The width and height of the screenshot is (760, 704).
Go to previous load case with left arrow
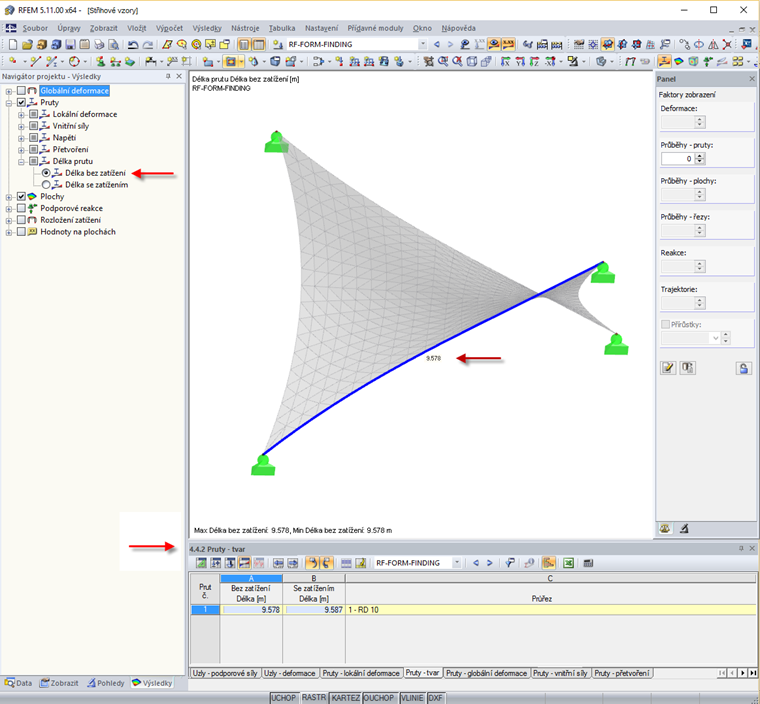[x=437, y=45]
